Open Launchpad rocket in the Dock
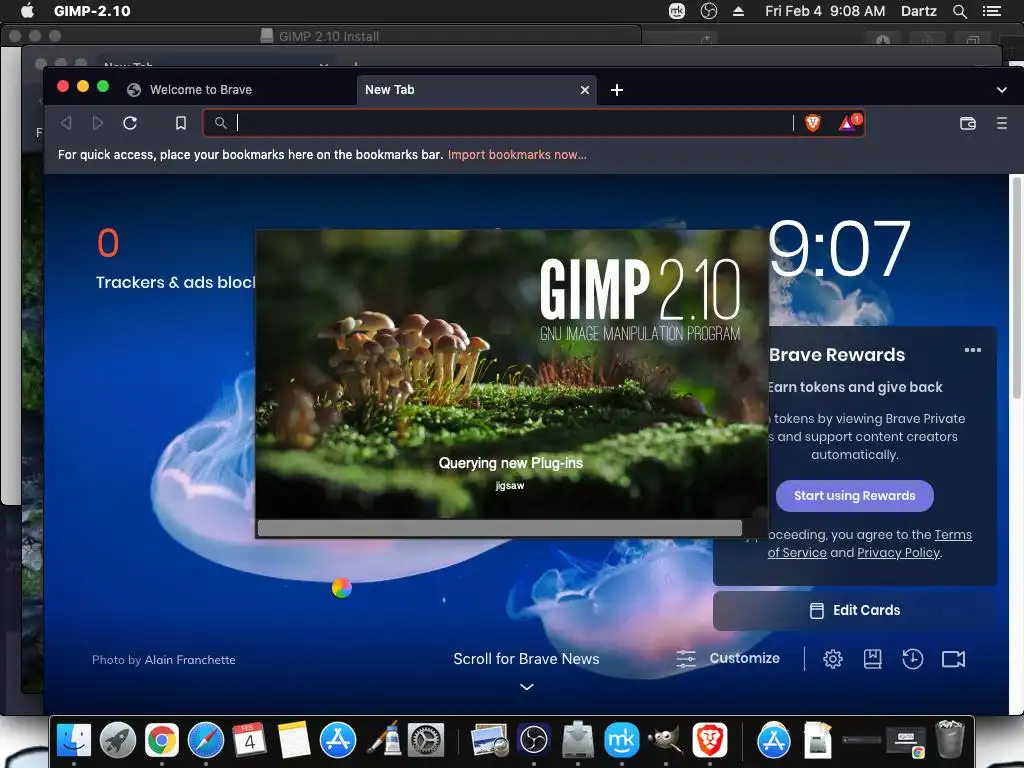The image size is (1024, 768). click(118, 740)
